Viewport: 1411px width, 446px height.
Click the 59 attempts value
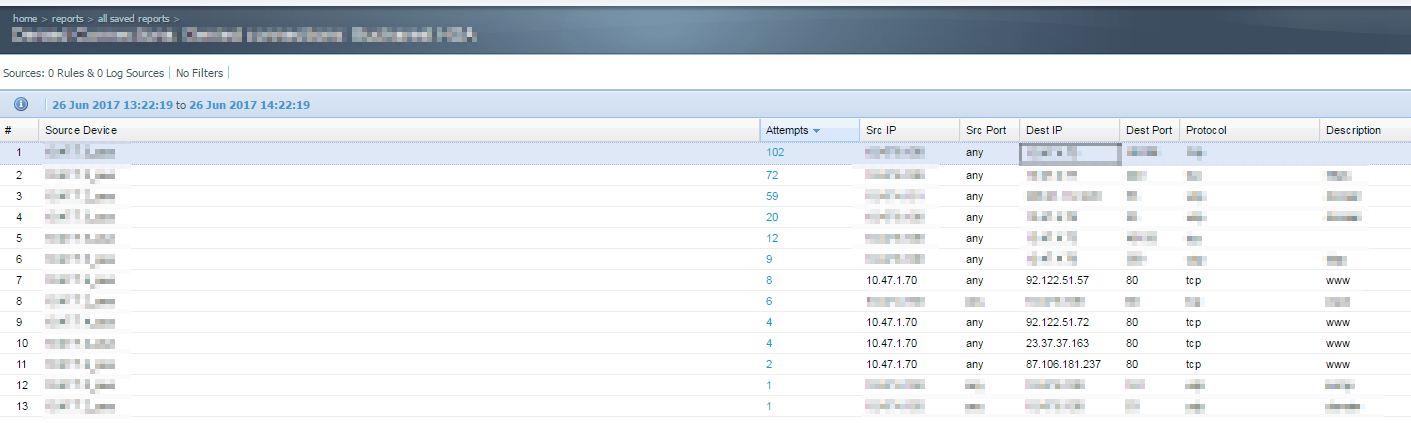(772, 196)
